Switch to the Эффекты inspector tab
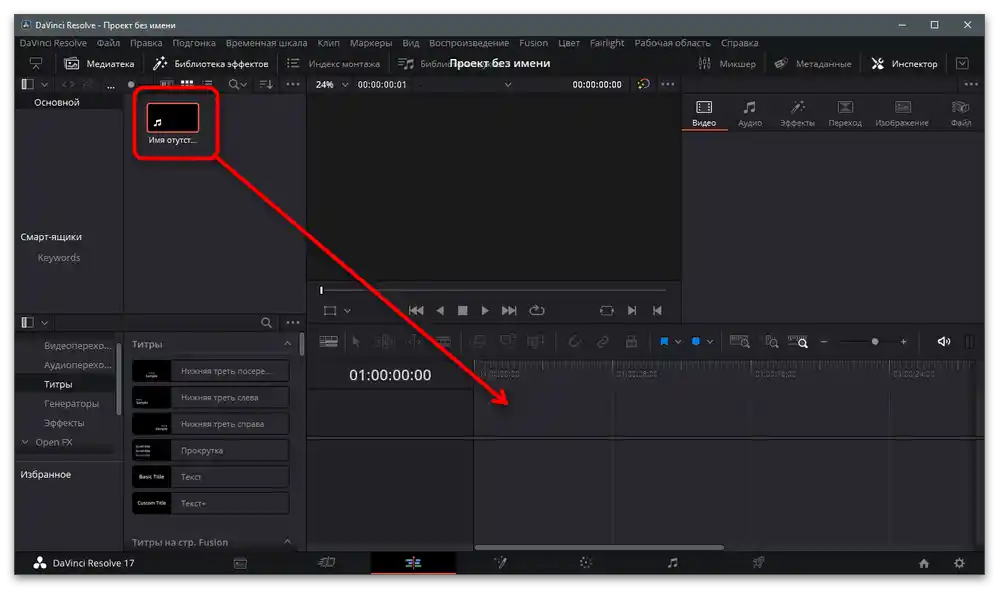Screen dimensions: 999x589 (x=797, y=113)
